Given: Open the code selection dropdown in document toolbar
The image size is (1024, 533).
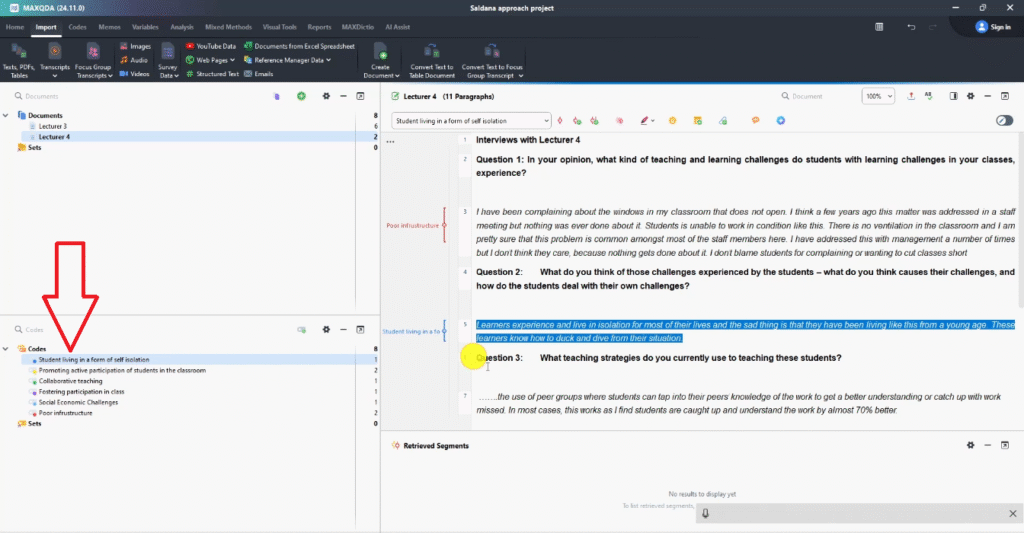Looking at the screenshot, I should pyautogui.click(x=470, y=121).
